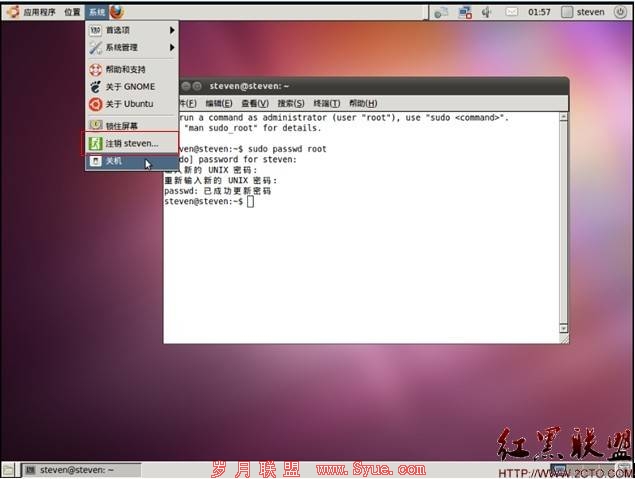Expand the 首选项 (Preferences) submenu arrow

click(172, 30)
